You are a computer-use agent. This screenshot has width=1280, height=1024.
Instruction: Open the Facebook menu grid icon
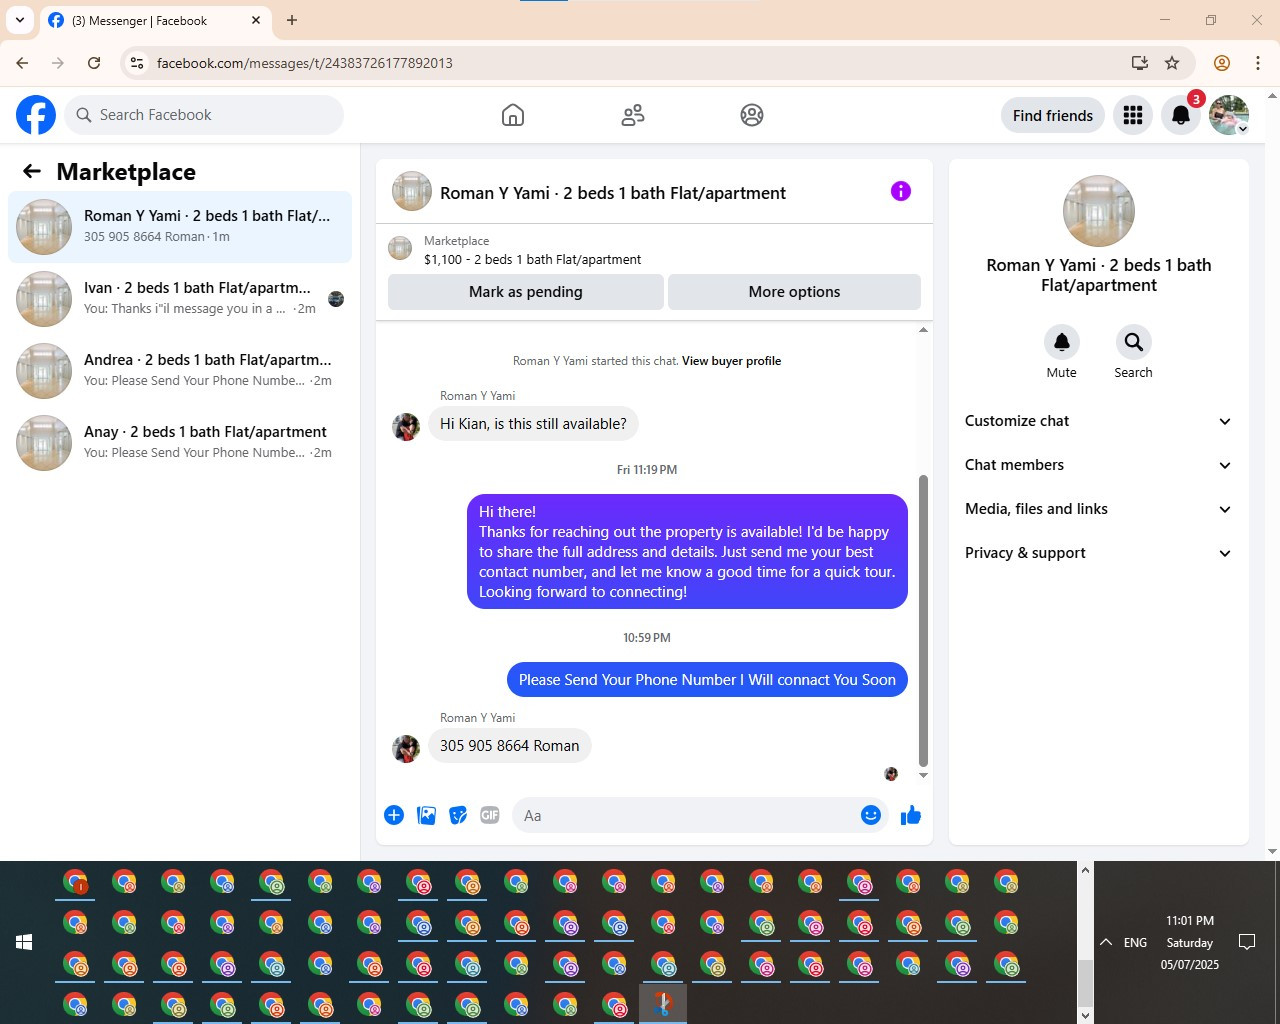1133,115
